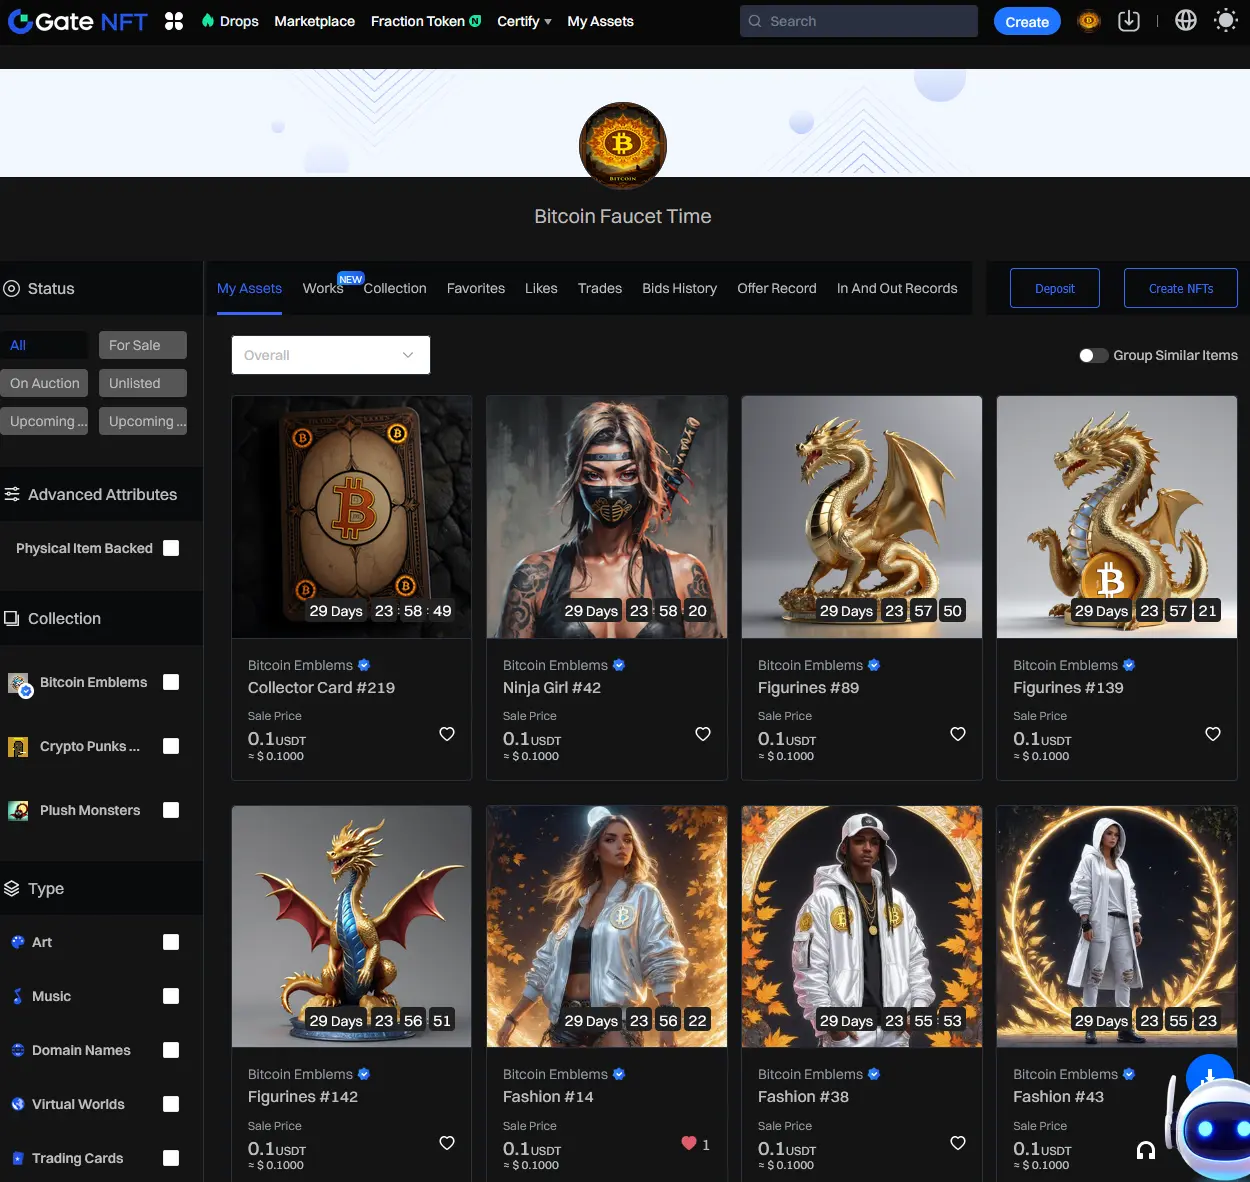Switch to the Offer Record tab
Screen dimensions: 1250x1182
777,288
